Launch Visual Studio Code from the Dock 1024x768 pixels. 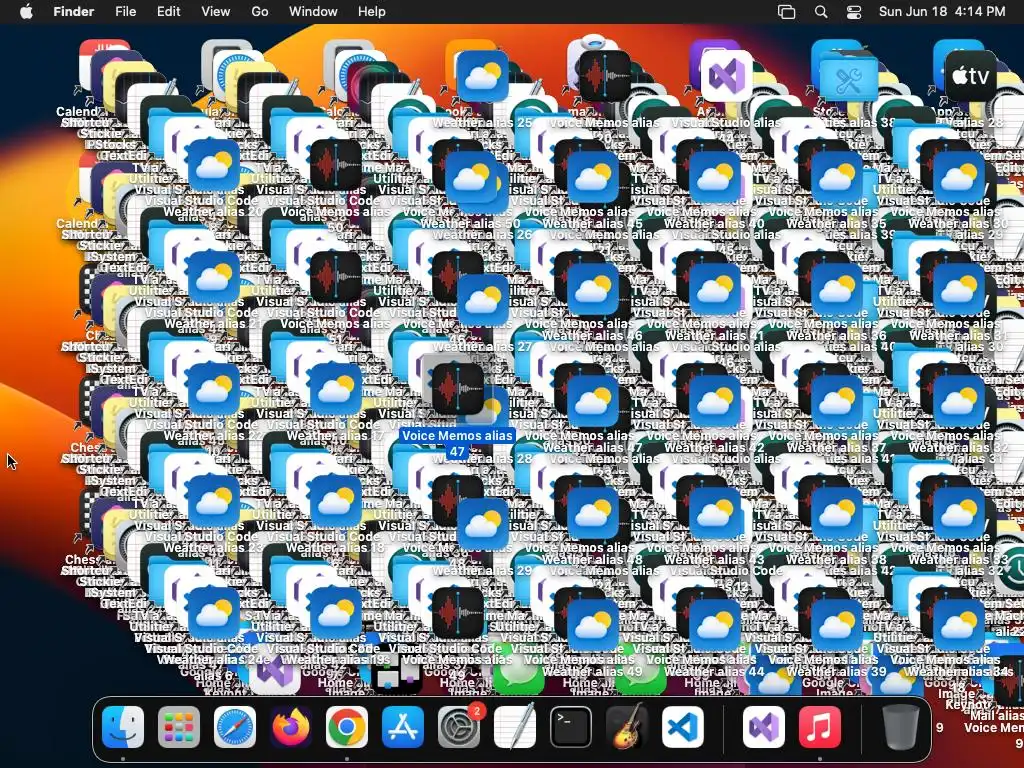tap(683, 727)
